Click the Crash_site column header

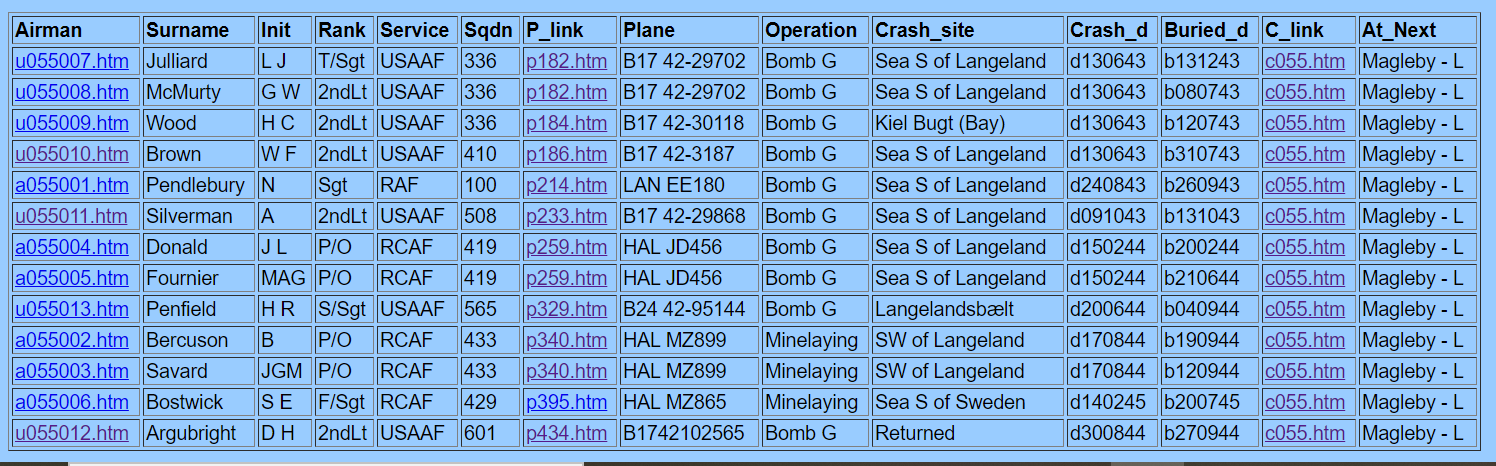[x=924, y=30]
